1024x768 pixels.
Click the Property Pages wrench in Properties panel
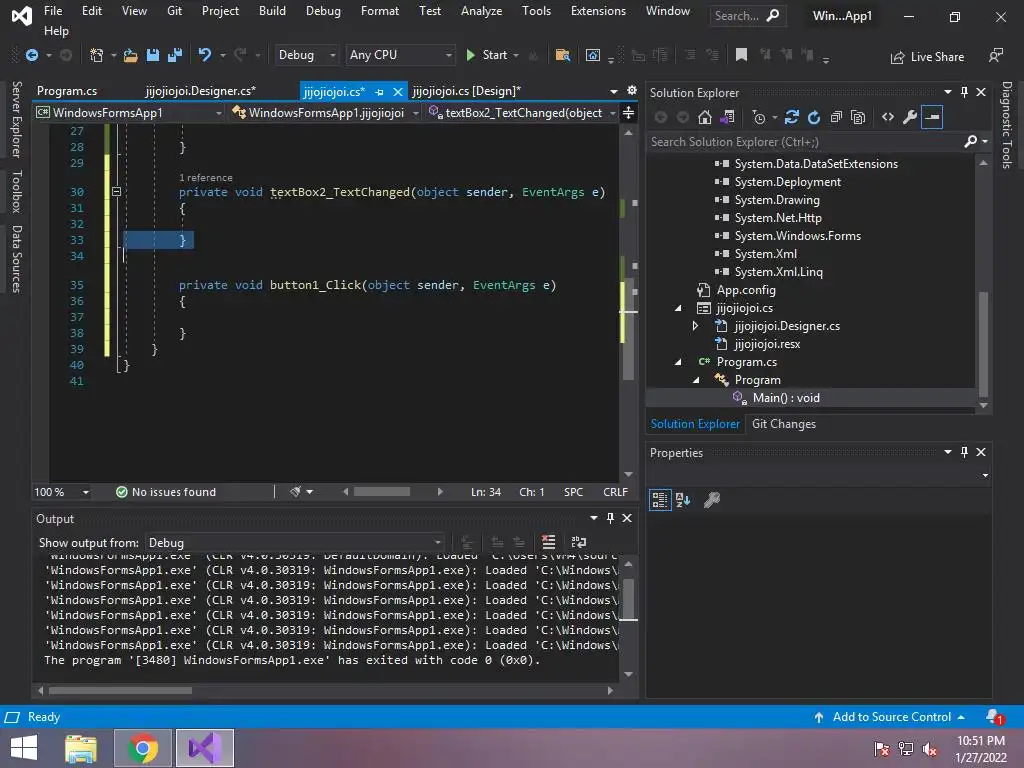click(x=712, y=500)
